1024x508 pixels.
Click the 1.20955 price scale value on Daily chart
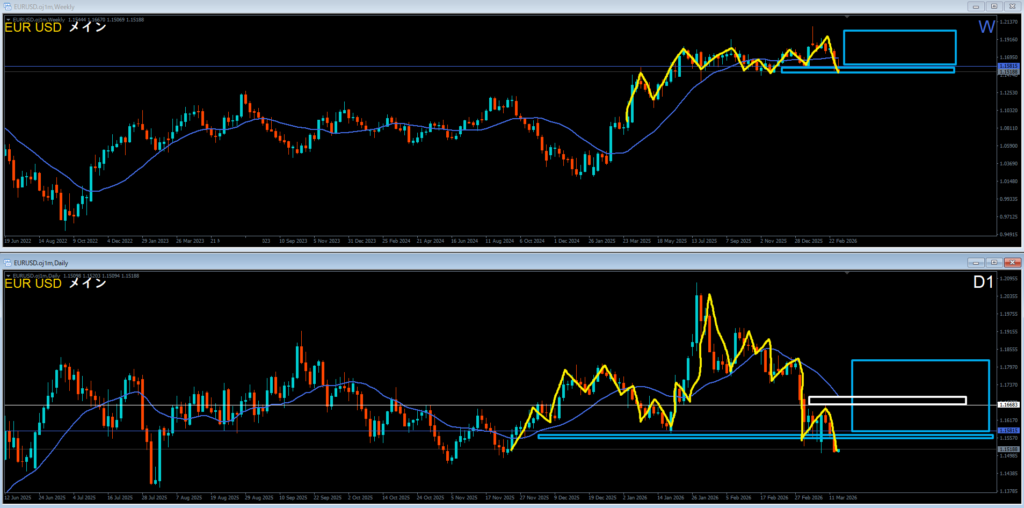click(x=1007, y=279)
